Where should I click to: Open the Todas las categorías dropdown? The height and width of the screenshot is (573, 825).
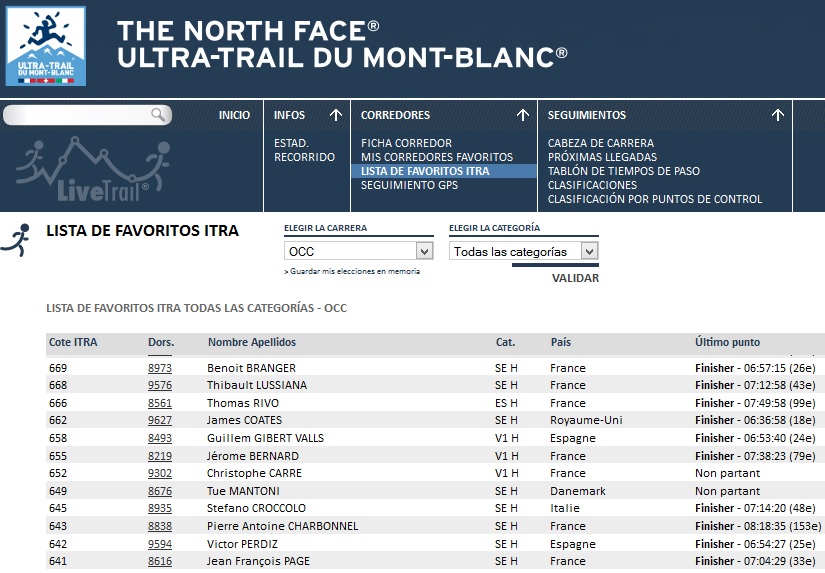click(589, 251)
